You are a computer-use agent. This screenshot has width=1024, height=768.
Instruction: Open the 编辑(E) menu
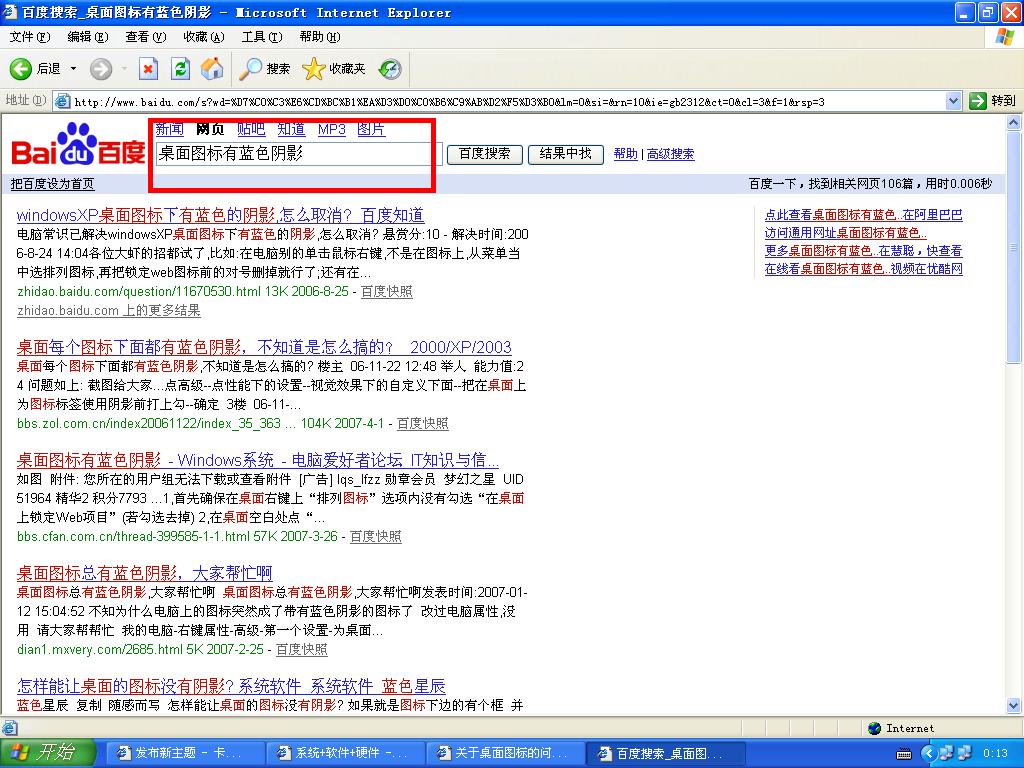tap(88, 37)
